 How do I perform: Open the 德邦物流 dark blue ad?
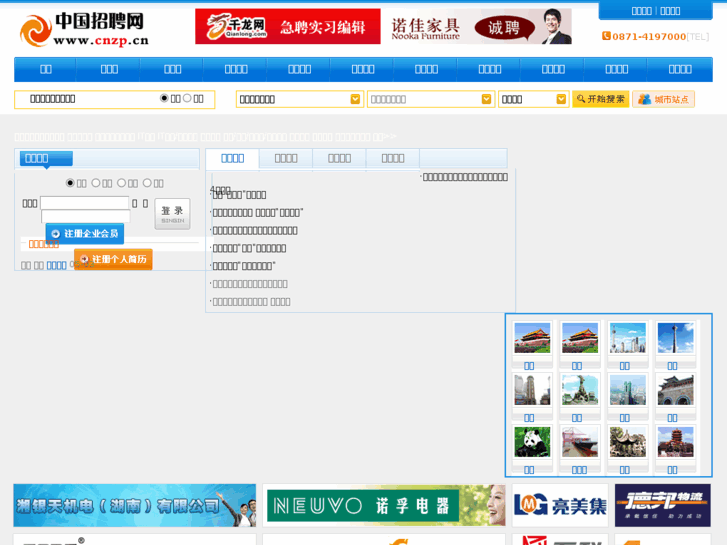(663, 505)
